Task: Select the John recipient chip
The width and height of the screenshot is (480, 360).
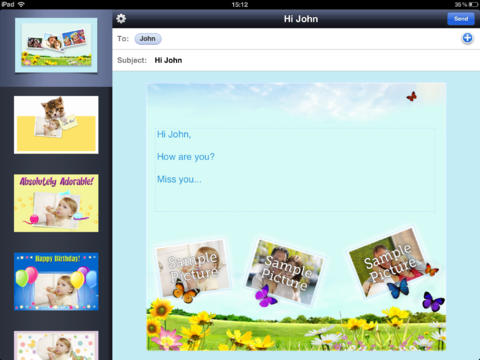Action: coord(148,39)
